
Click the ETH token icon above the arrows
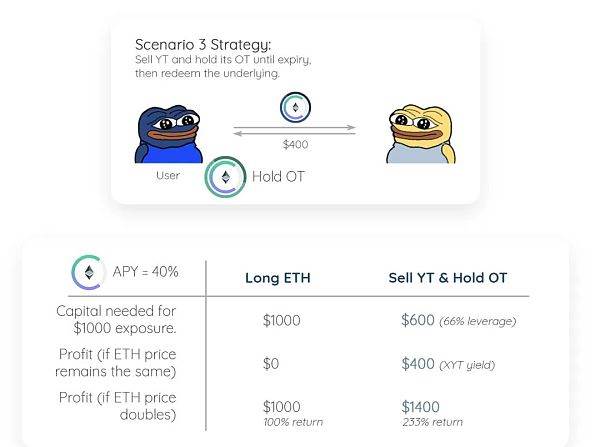pyautogui.click(x=295, y=107)
